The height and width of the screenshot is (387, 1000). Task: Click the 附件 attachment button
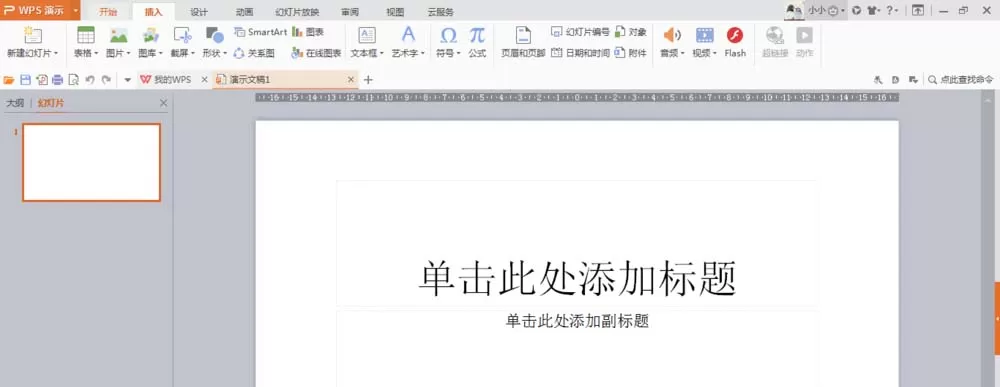tap(631, 53)
